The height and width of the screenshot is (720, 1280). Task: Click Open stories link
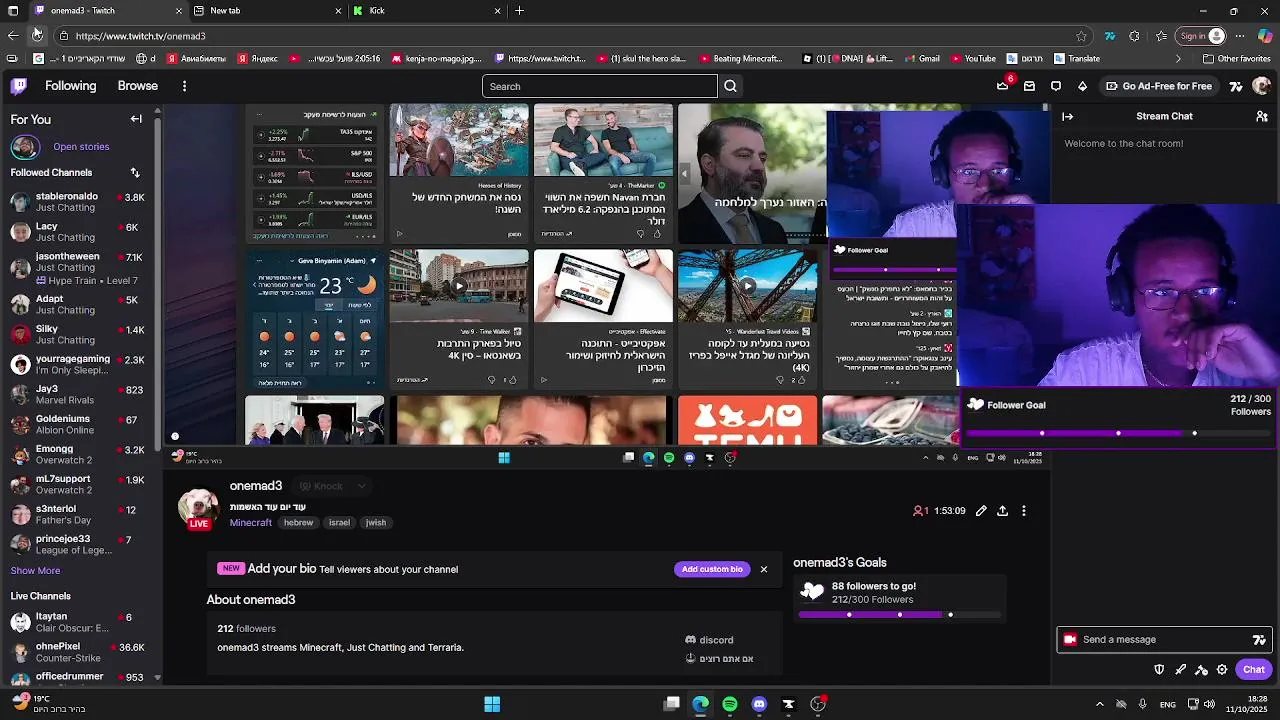pos(81,147)
